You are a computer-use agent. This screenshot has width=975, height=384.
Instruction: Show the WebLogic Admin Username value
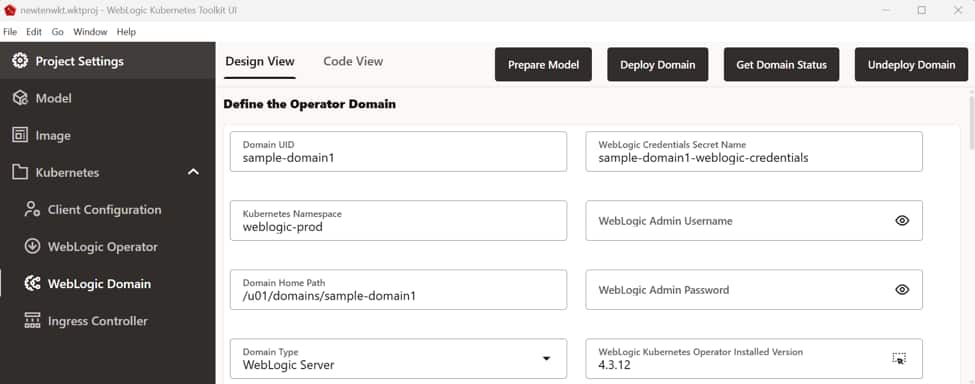[x=902, y=221]
